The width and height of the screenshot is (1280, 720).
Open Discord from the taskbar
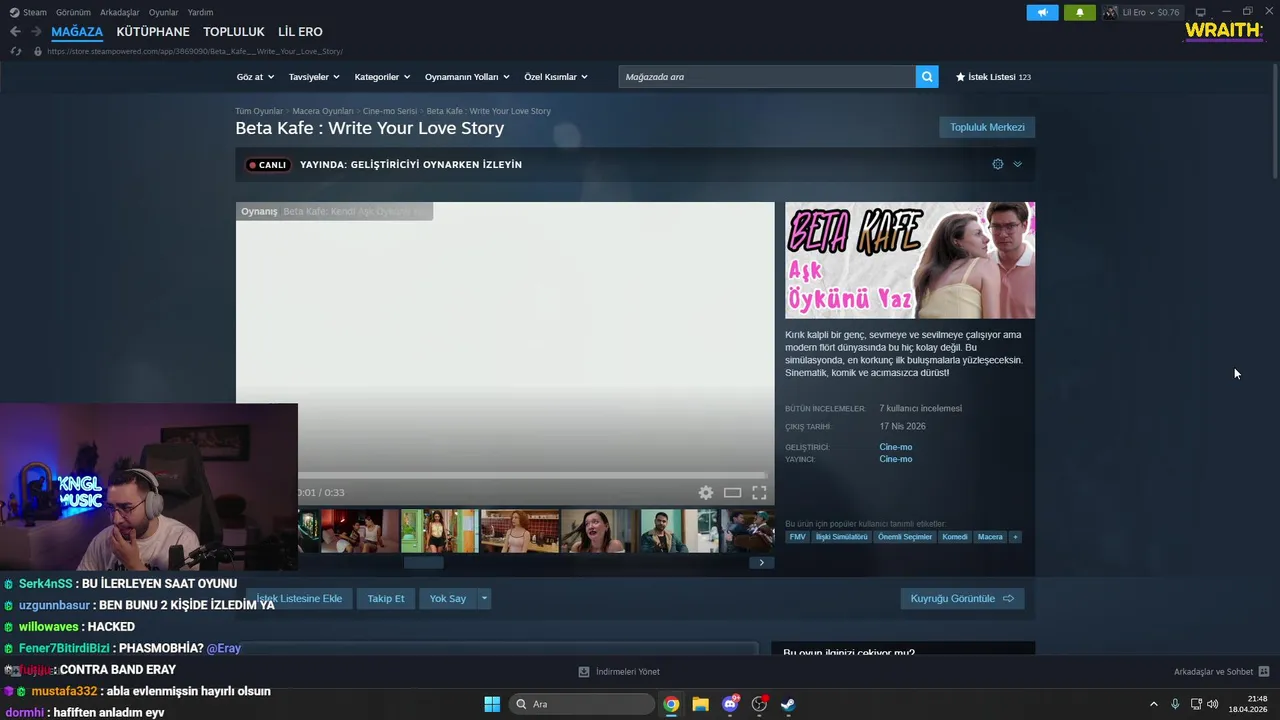point(730,704)
